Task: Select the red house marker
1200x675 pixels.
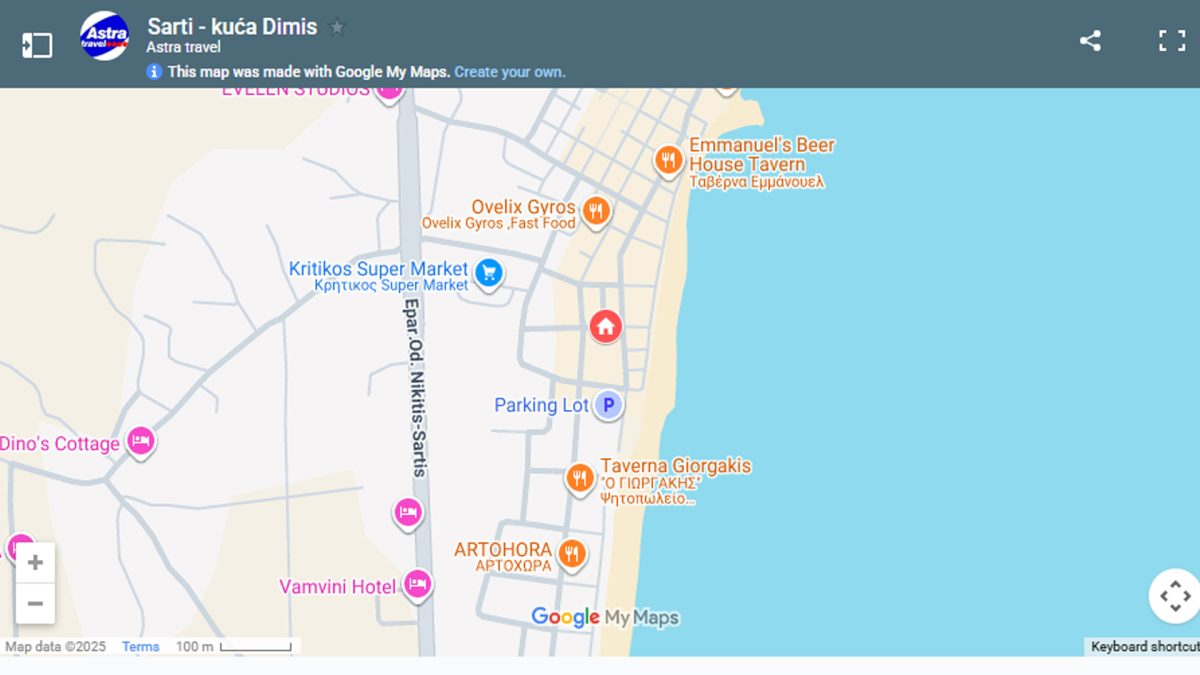Action: [605, 326]
